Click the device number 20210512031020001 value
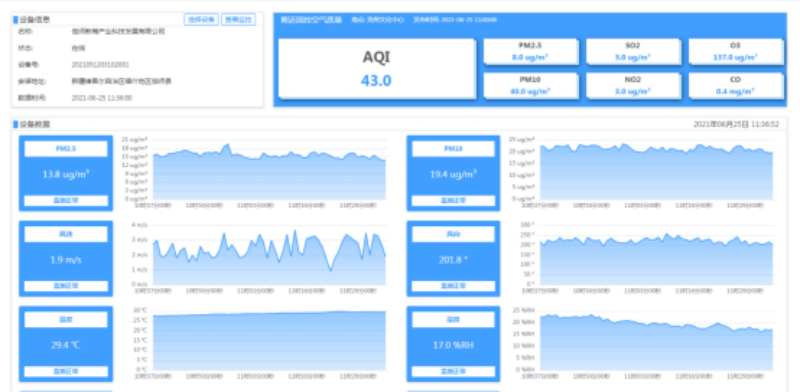Viewport: 800px width, 392px height. (101, 65)
